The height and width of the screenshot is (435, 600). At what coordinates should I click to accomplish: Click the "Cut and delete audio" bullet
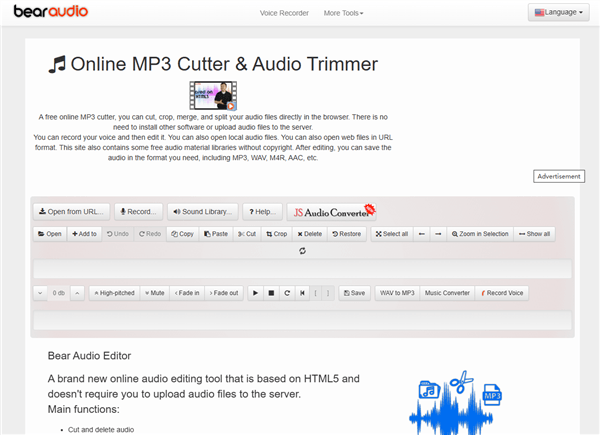[101, 430]
